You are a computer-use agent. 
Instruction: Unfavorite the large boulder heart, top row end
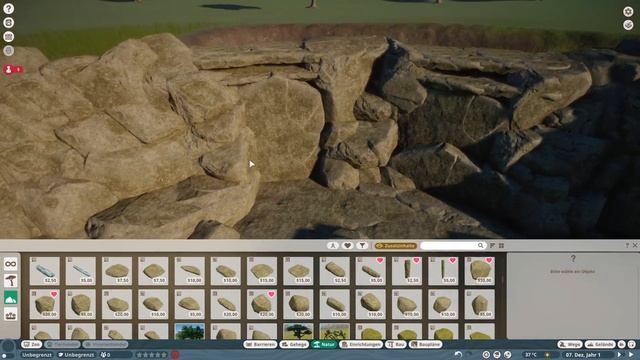pyautogui.click(x=489, y=260)
